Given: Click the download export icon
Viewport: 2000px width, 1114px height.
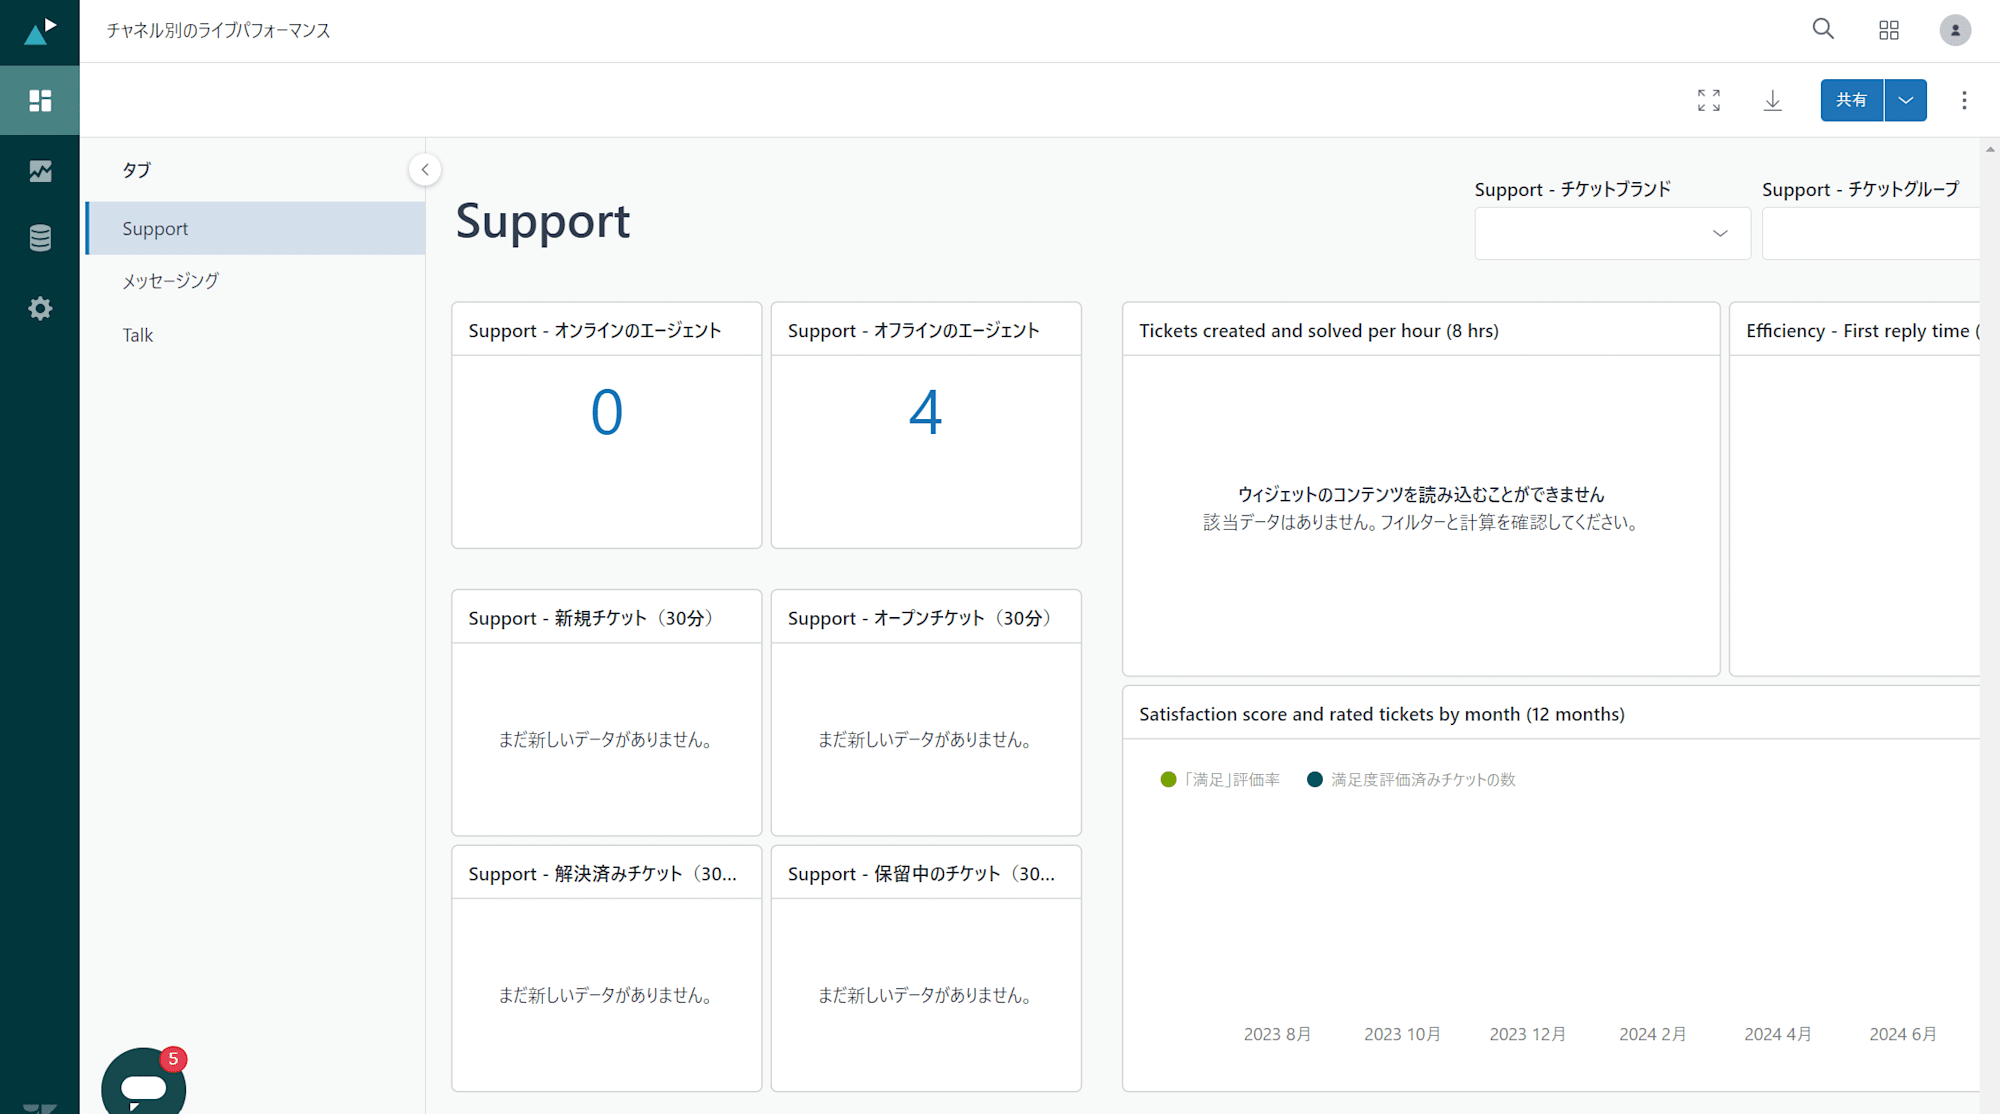Looking at the screenshot, I should 1772,100.
